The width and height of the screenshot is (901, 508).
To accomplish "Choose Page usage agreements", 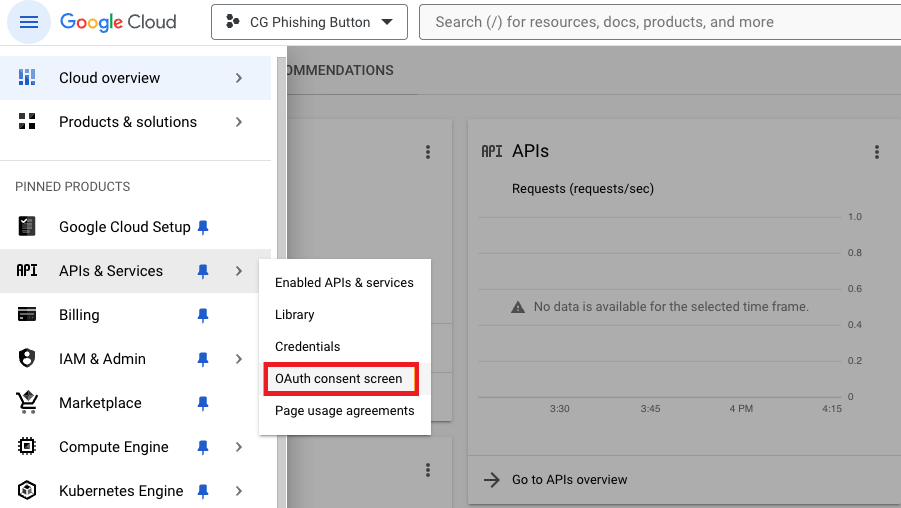I will 344,411.
